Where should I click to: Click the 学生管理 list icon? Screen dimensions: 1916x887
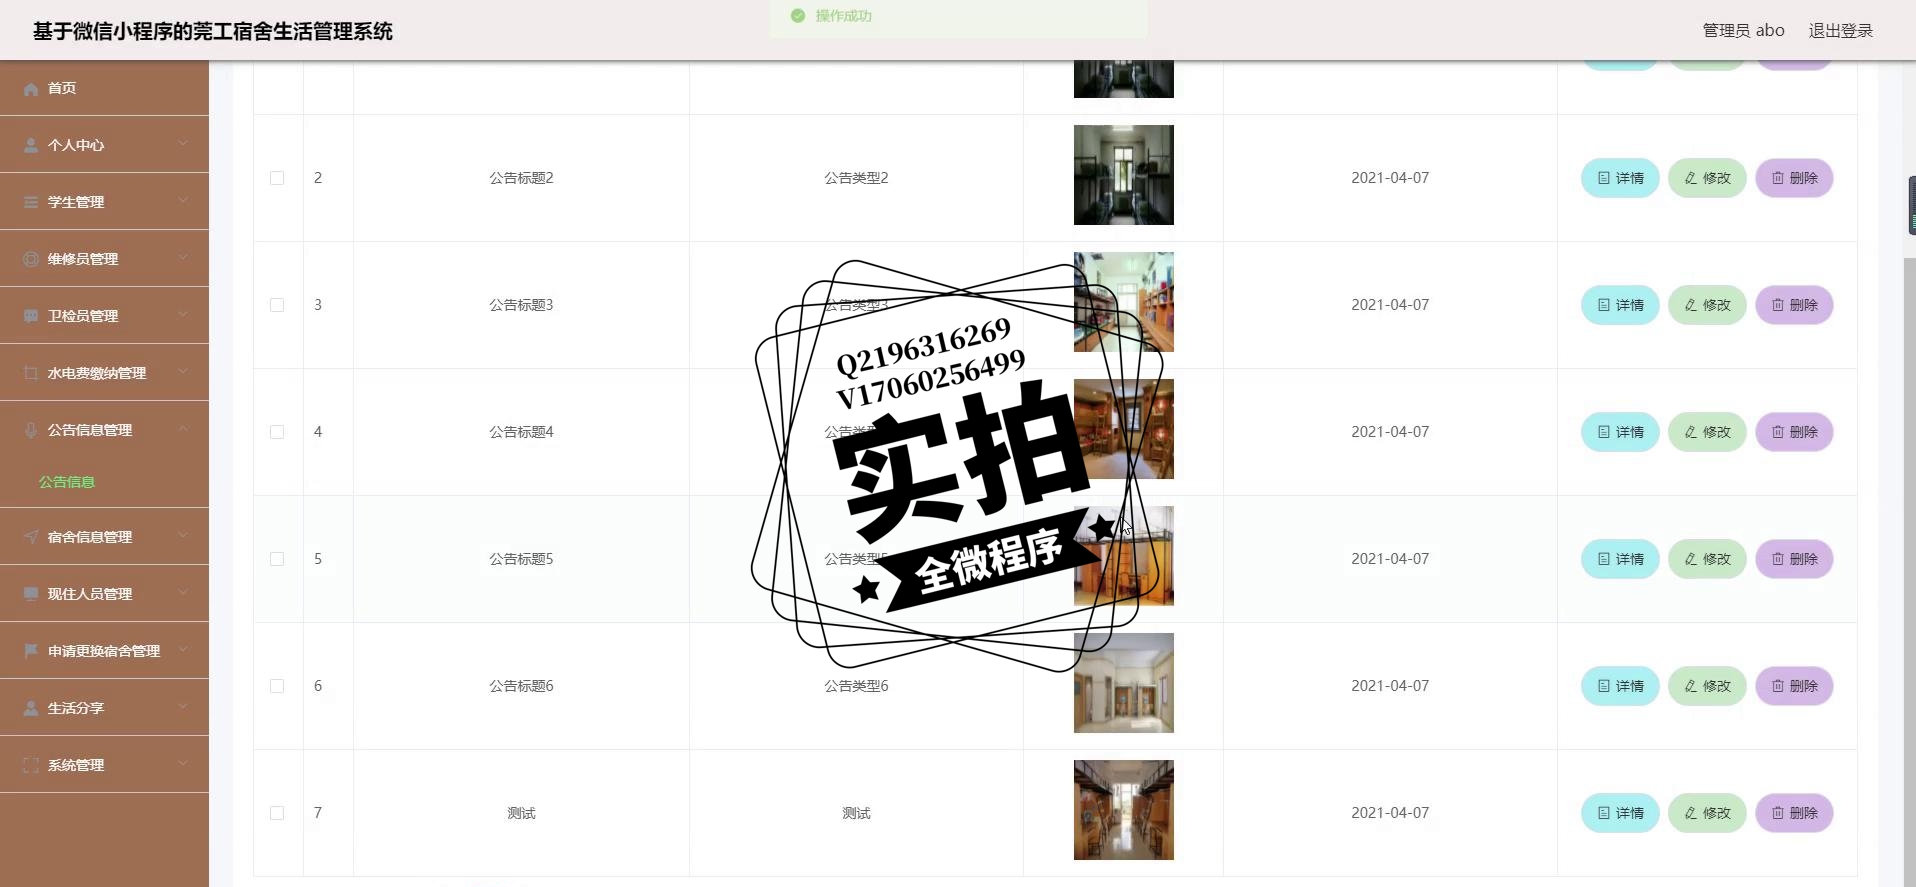click(31, 202)
